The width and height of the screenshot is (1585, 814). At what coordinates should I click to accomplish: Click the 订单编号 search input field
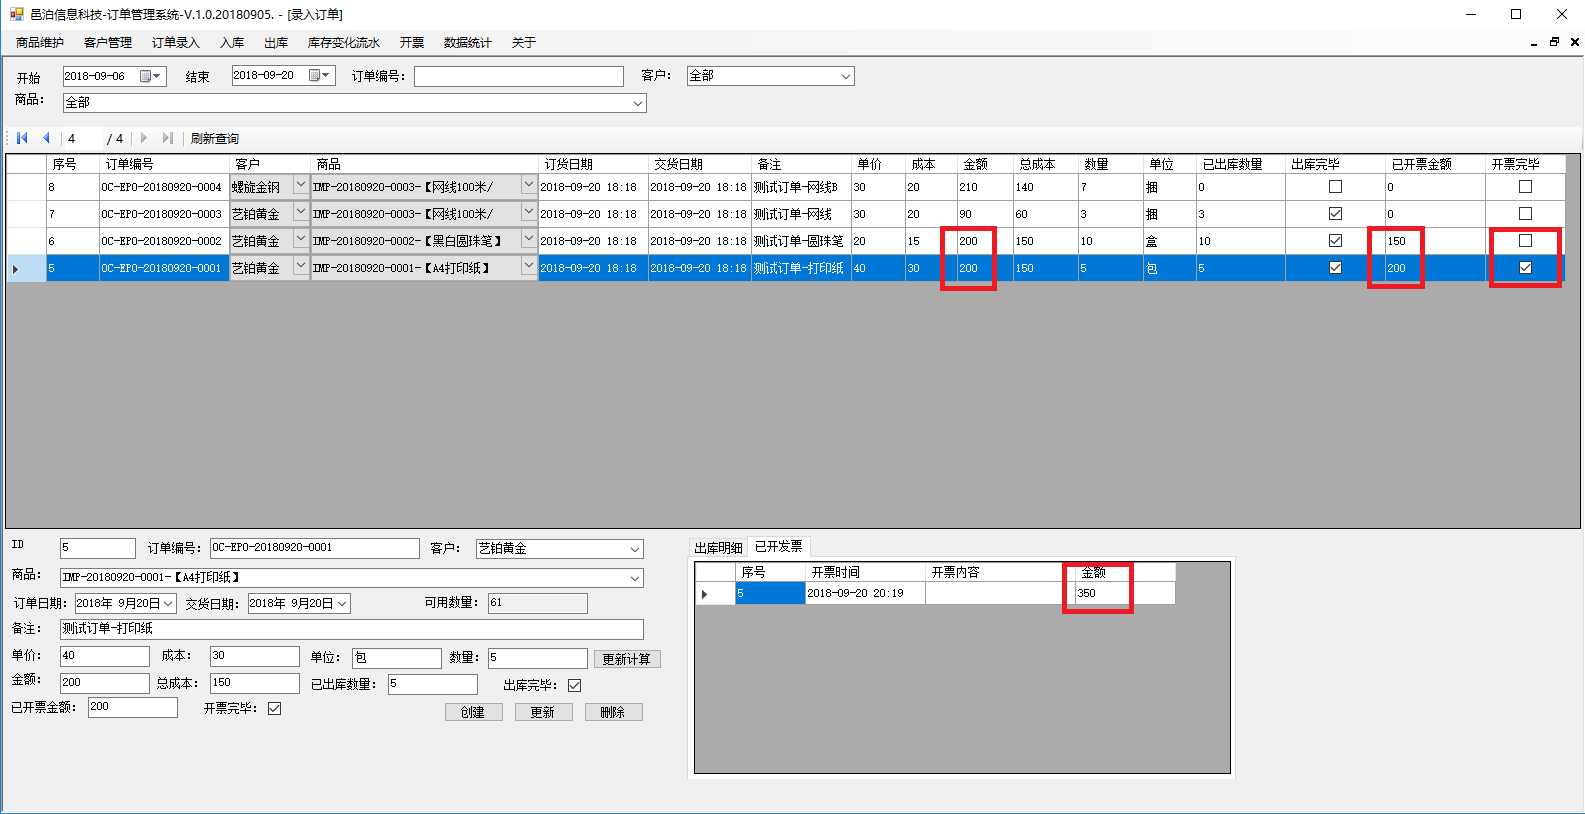519,77
